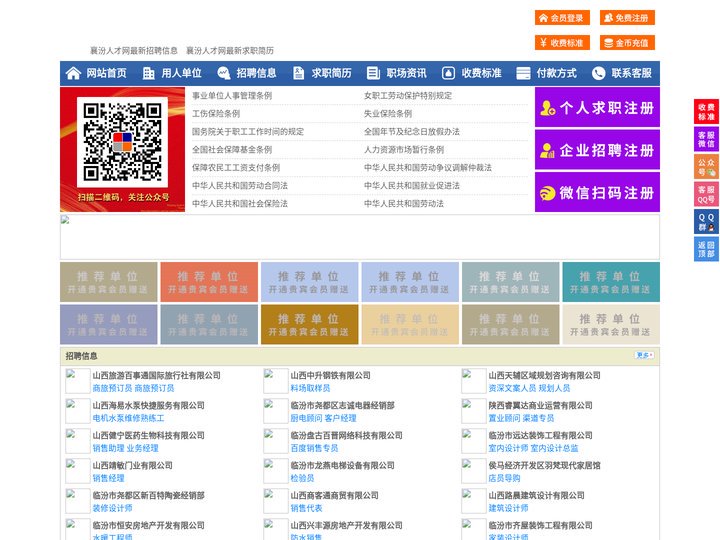Image resolution: width=720 pixels, height=540 pixels.
Task: Click the teal 推荐单位 banner
Action: tap(611, 282)
